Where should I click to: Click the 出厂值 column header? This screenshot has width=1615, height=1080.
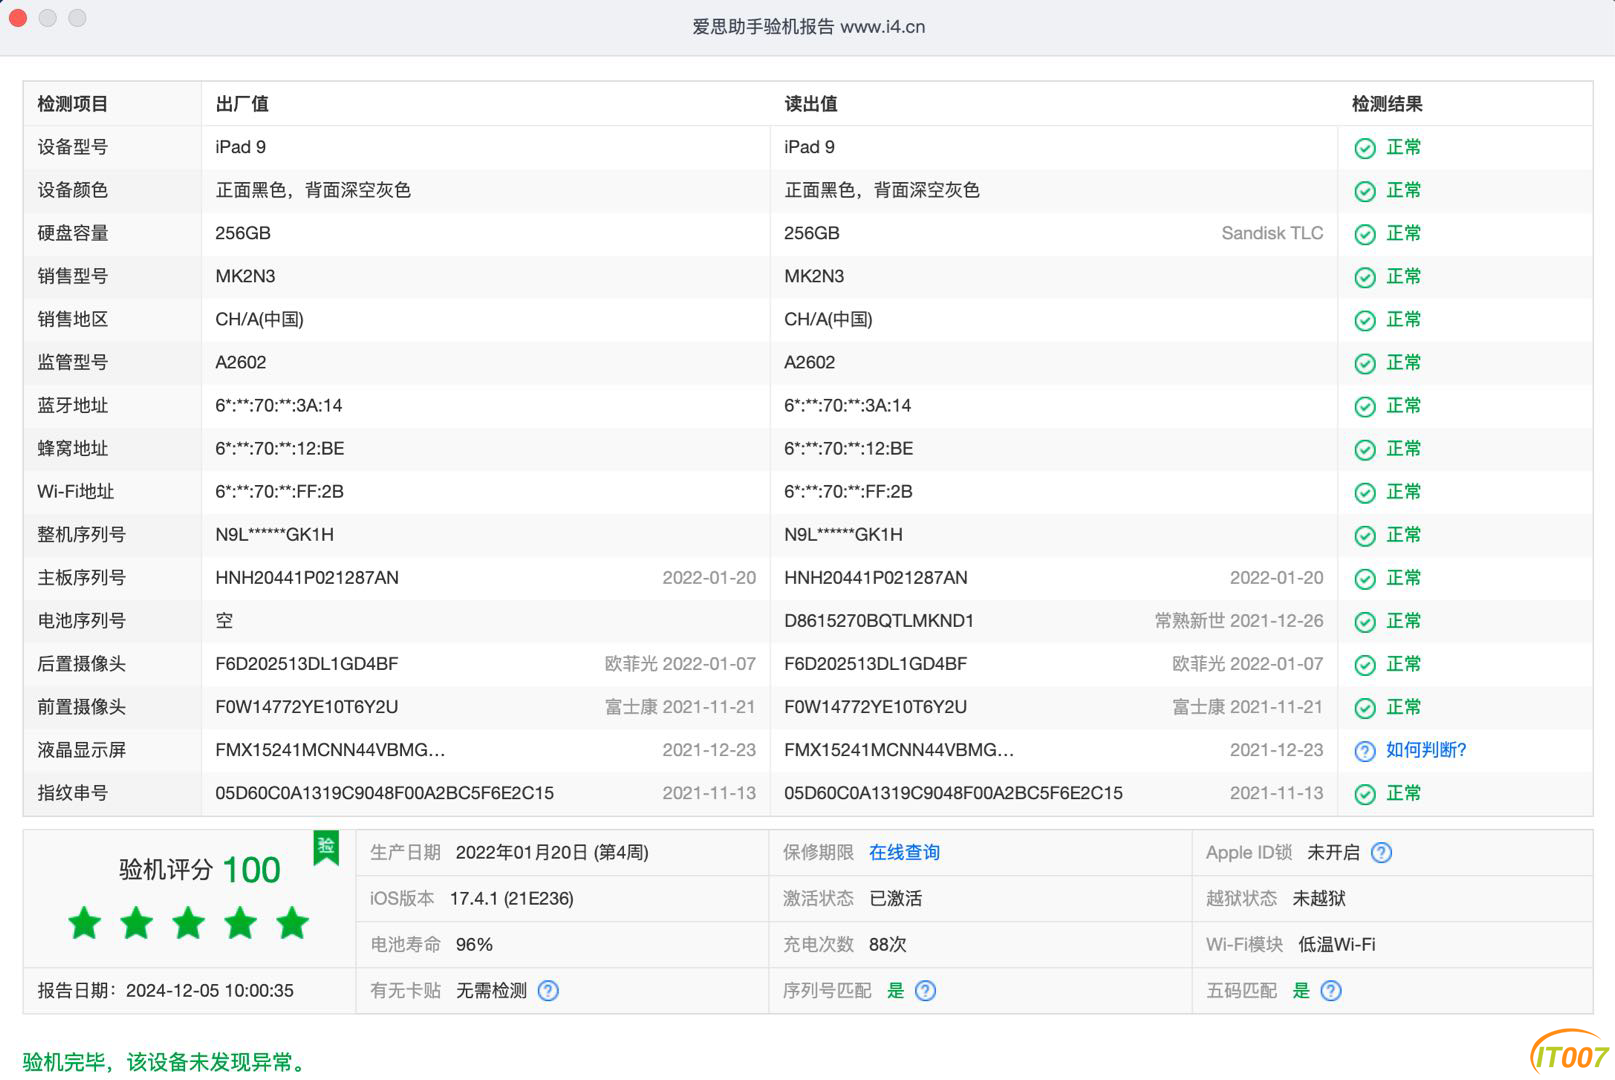[242, 104]
